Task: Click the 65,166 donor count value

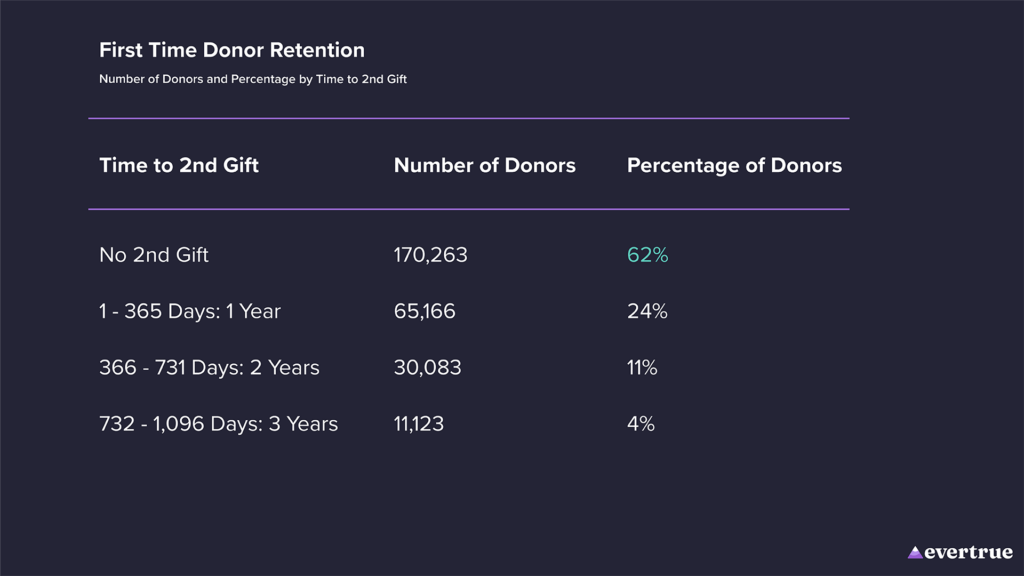Action: [425, 311]
